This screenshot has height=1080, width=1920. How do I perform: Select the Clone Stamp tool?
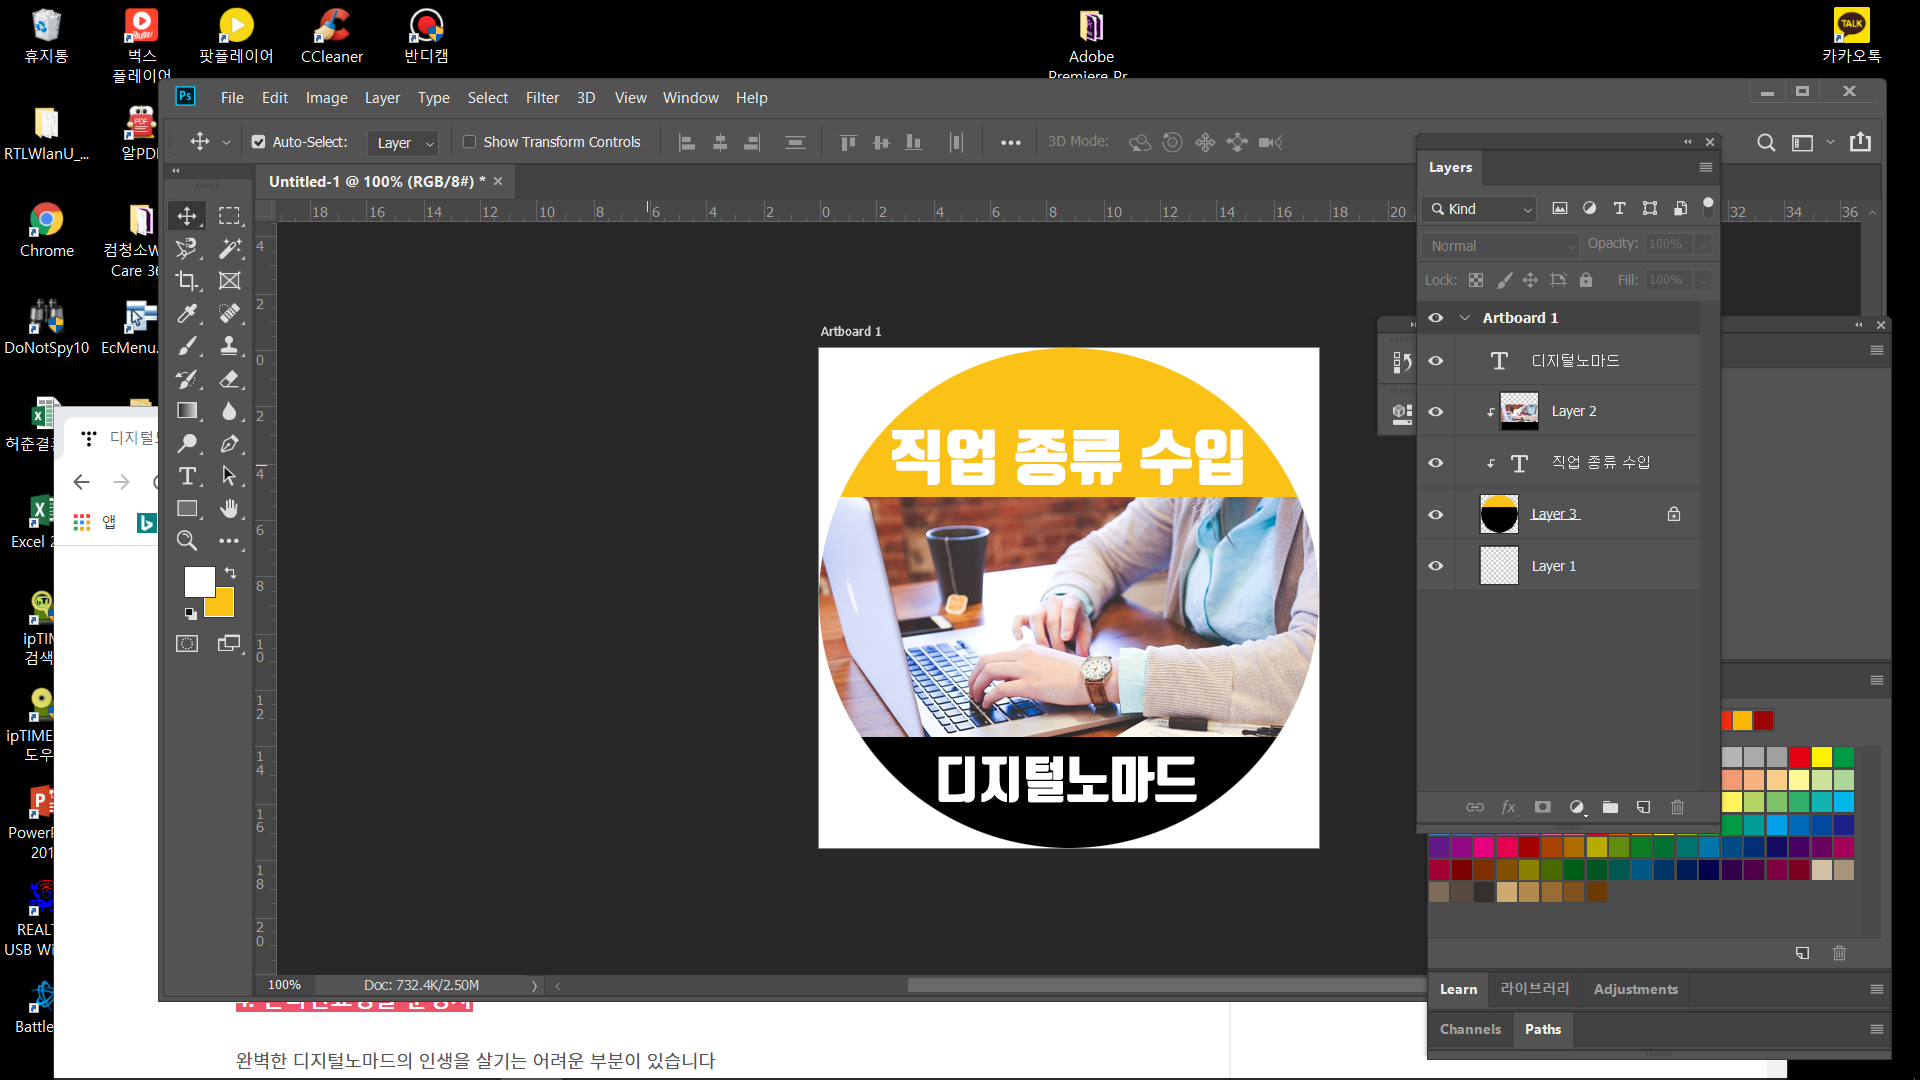coord(230,346)
